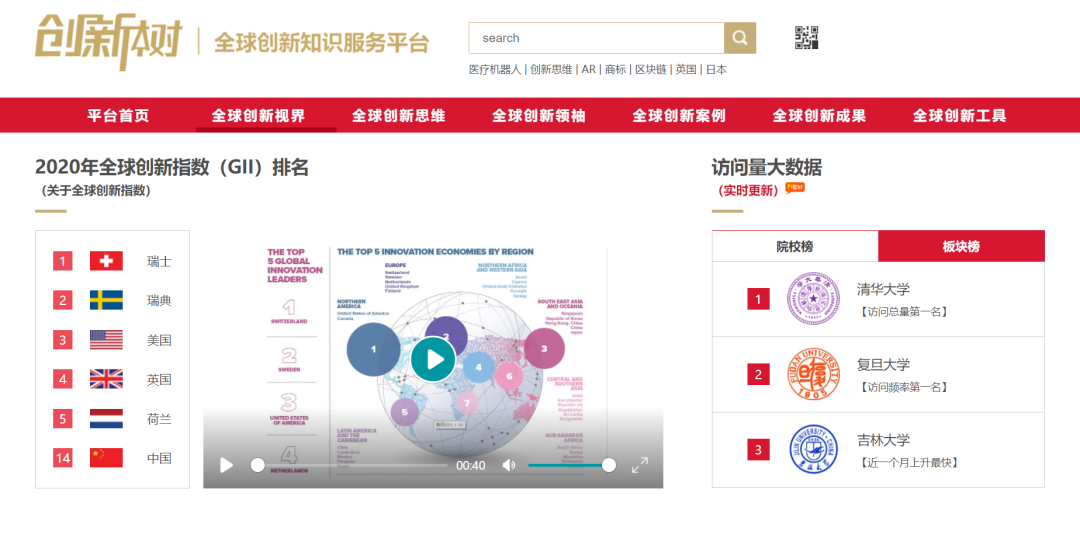Click the Tsinghua University logo
The image size is (1080, 541).
(x=813, y=299)
